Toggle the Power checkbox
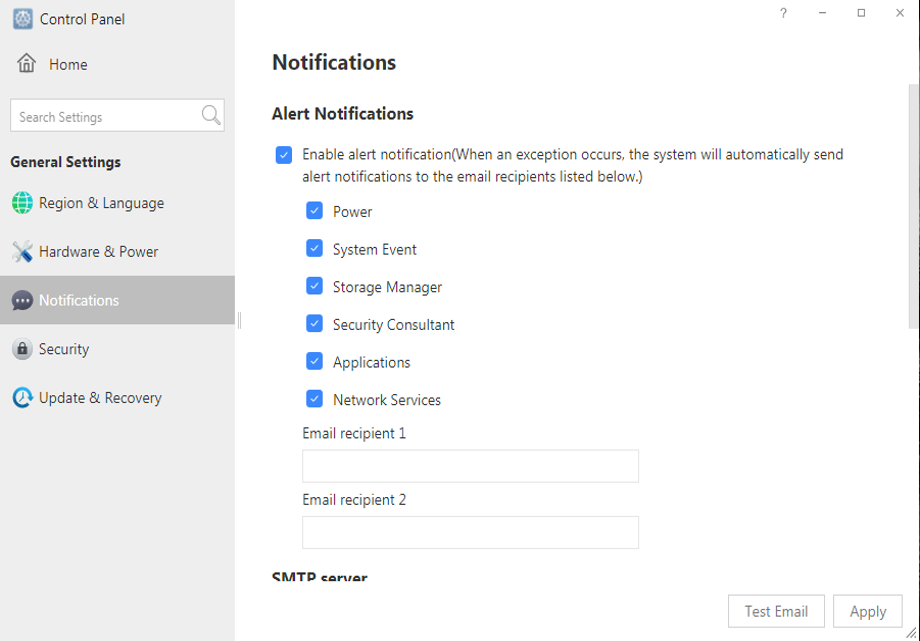This screenshot has width=920, height=641. point(314,211)
